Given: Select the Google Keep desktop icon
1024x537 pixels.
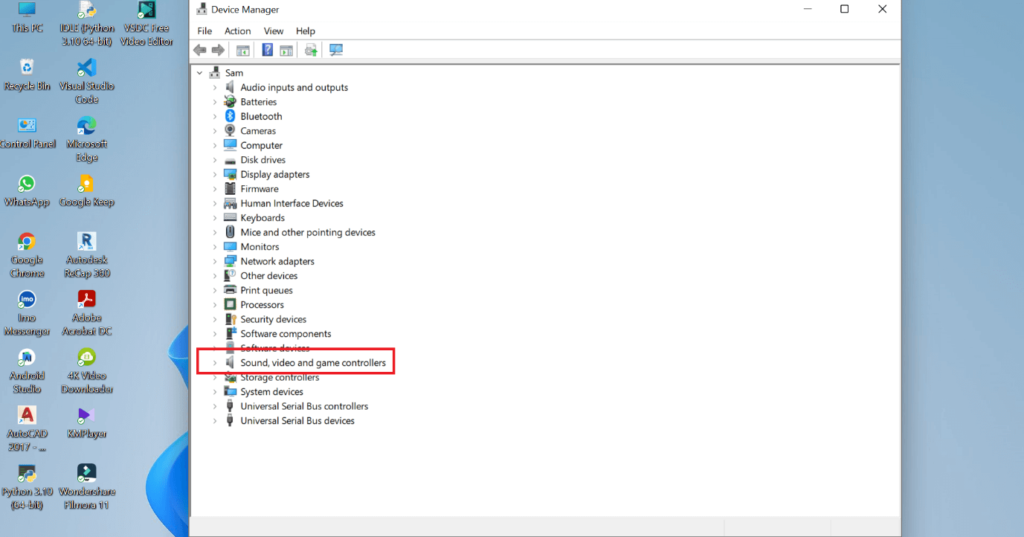Looking at the screenshot, I should click(x=86, y=191).
